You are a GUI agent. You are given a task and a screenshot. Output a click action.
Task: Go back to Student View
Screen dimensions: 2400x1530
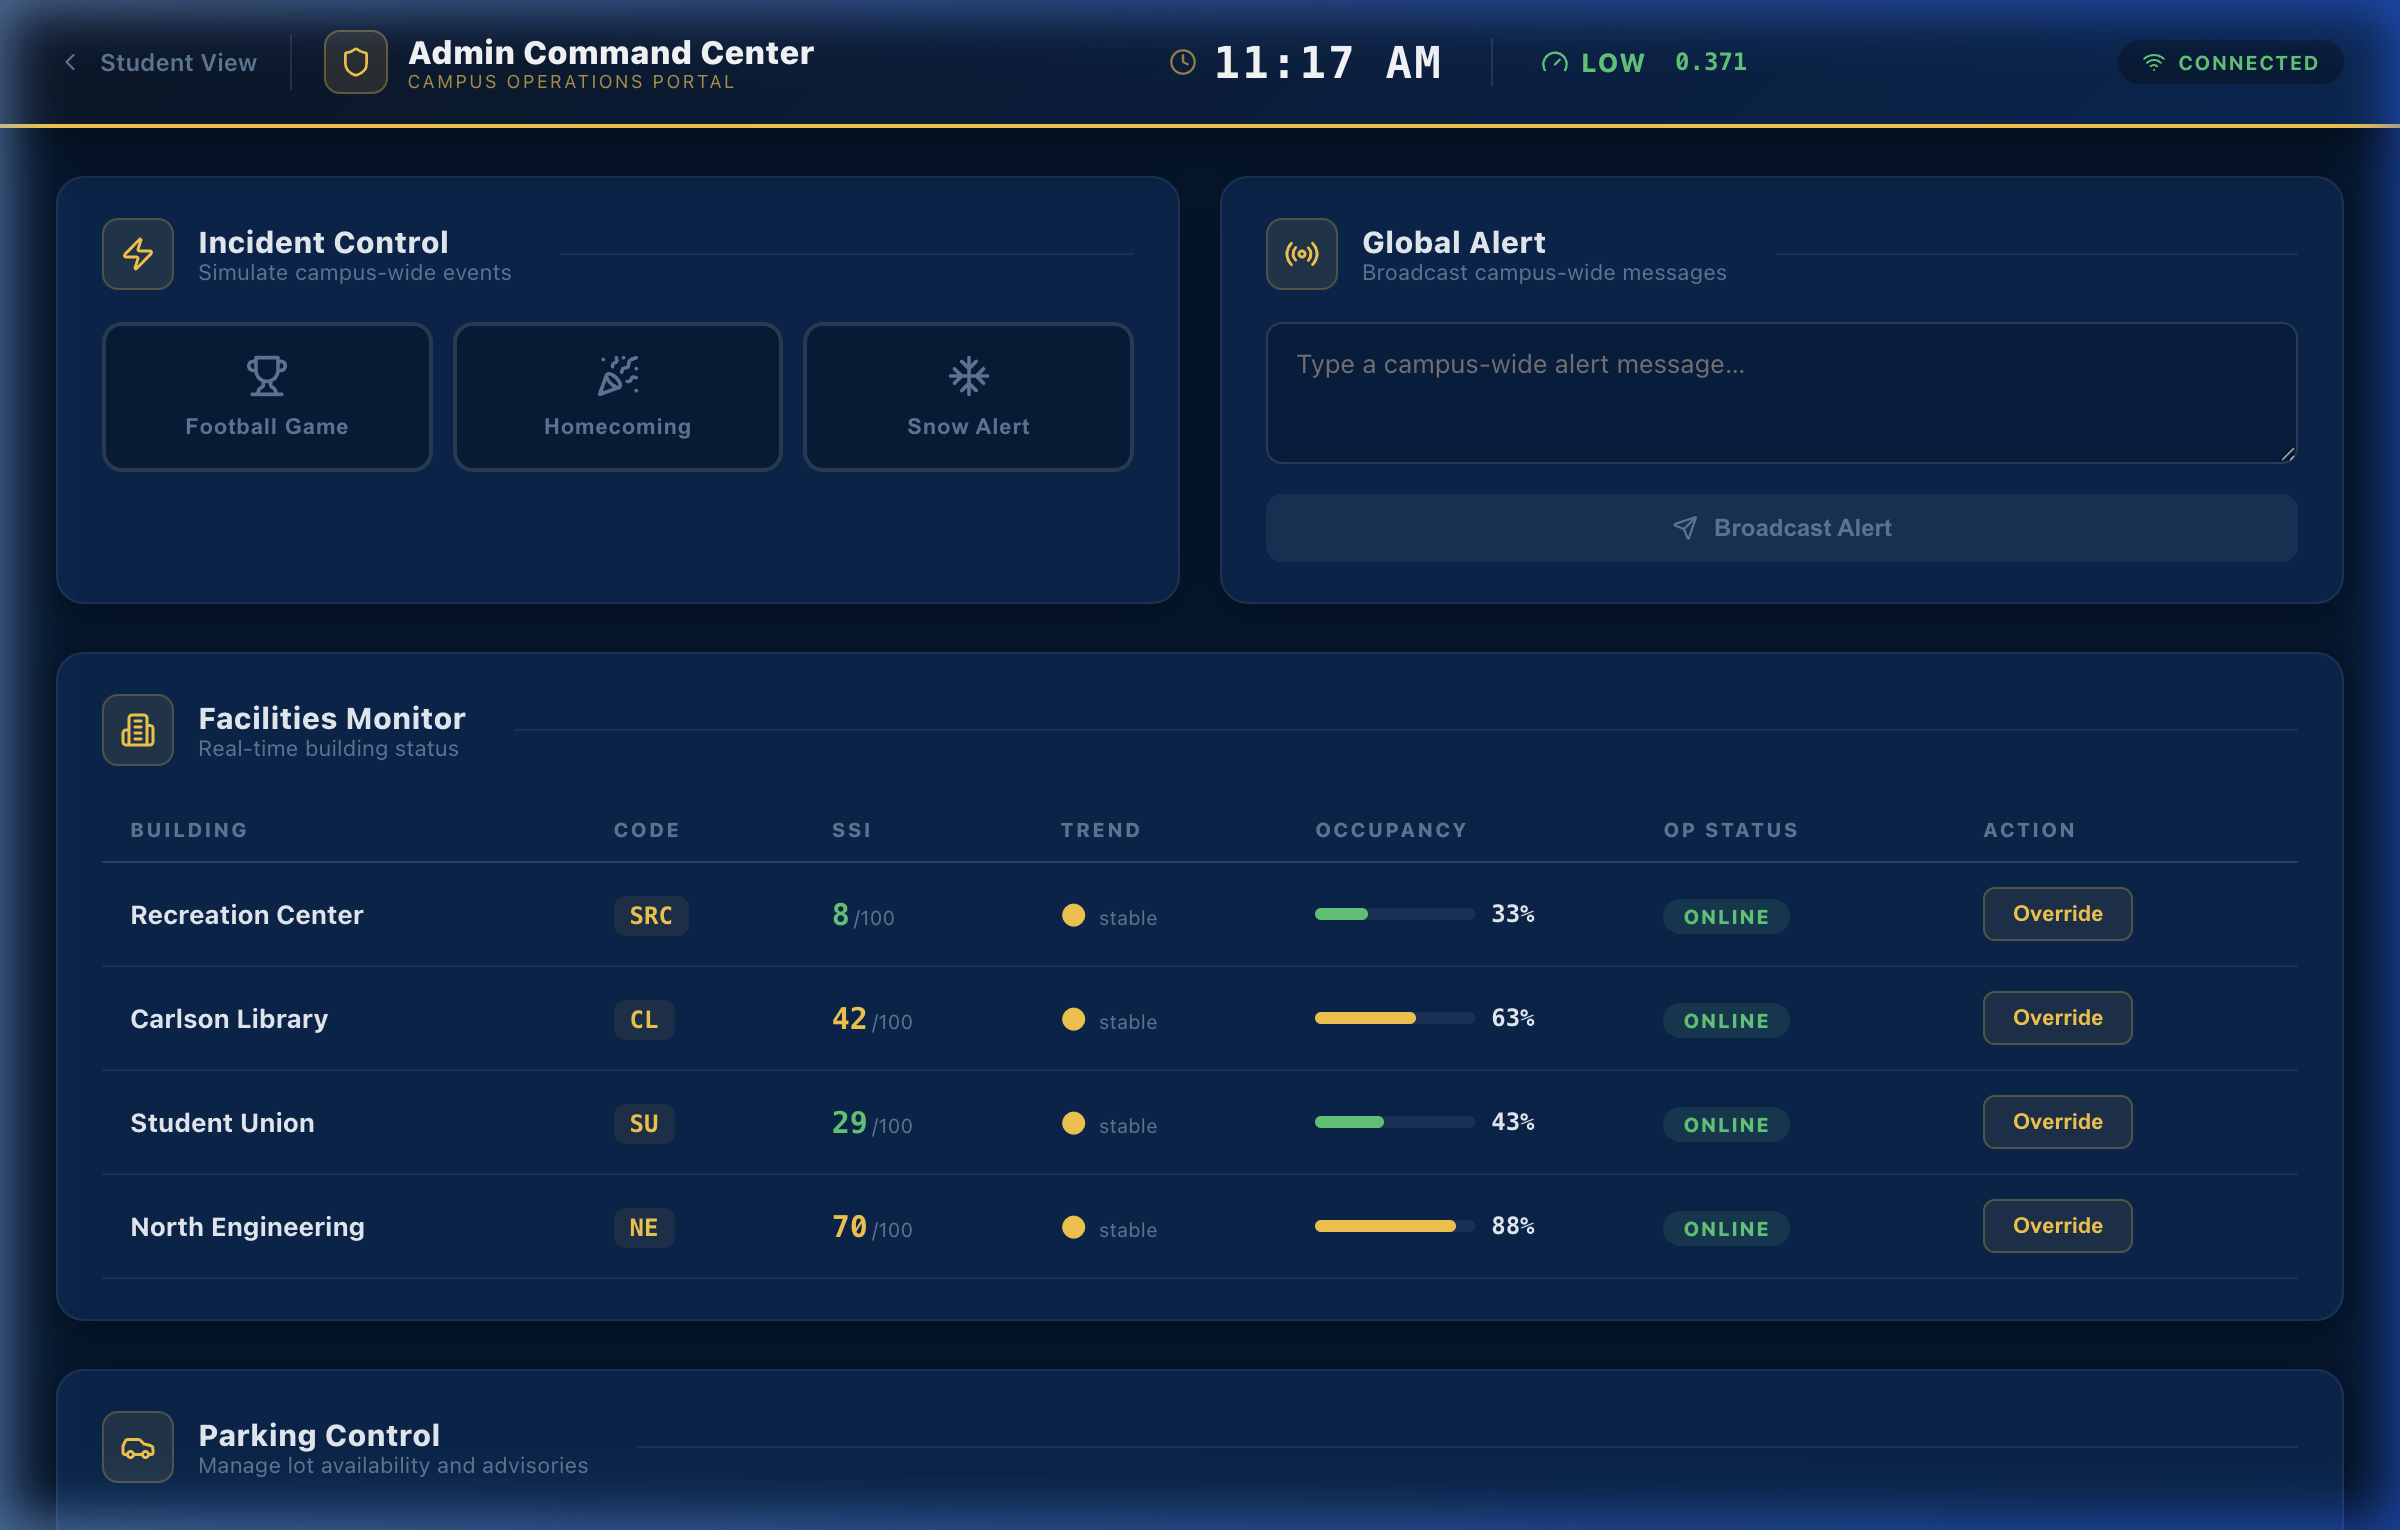[160, 62]
